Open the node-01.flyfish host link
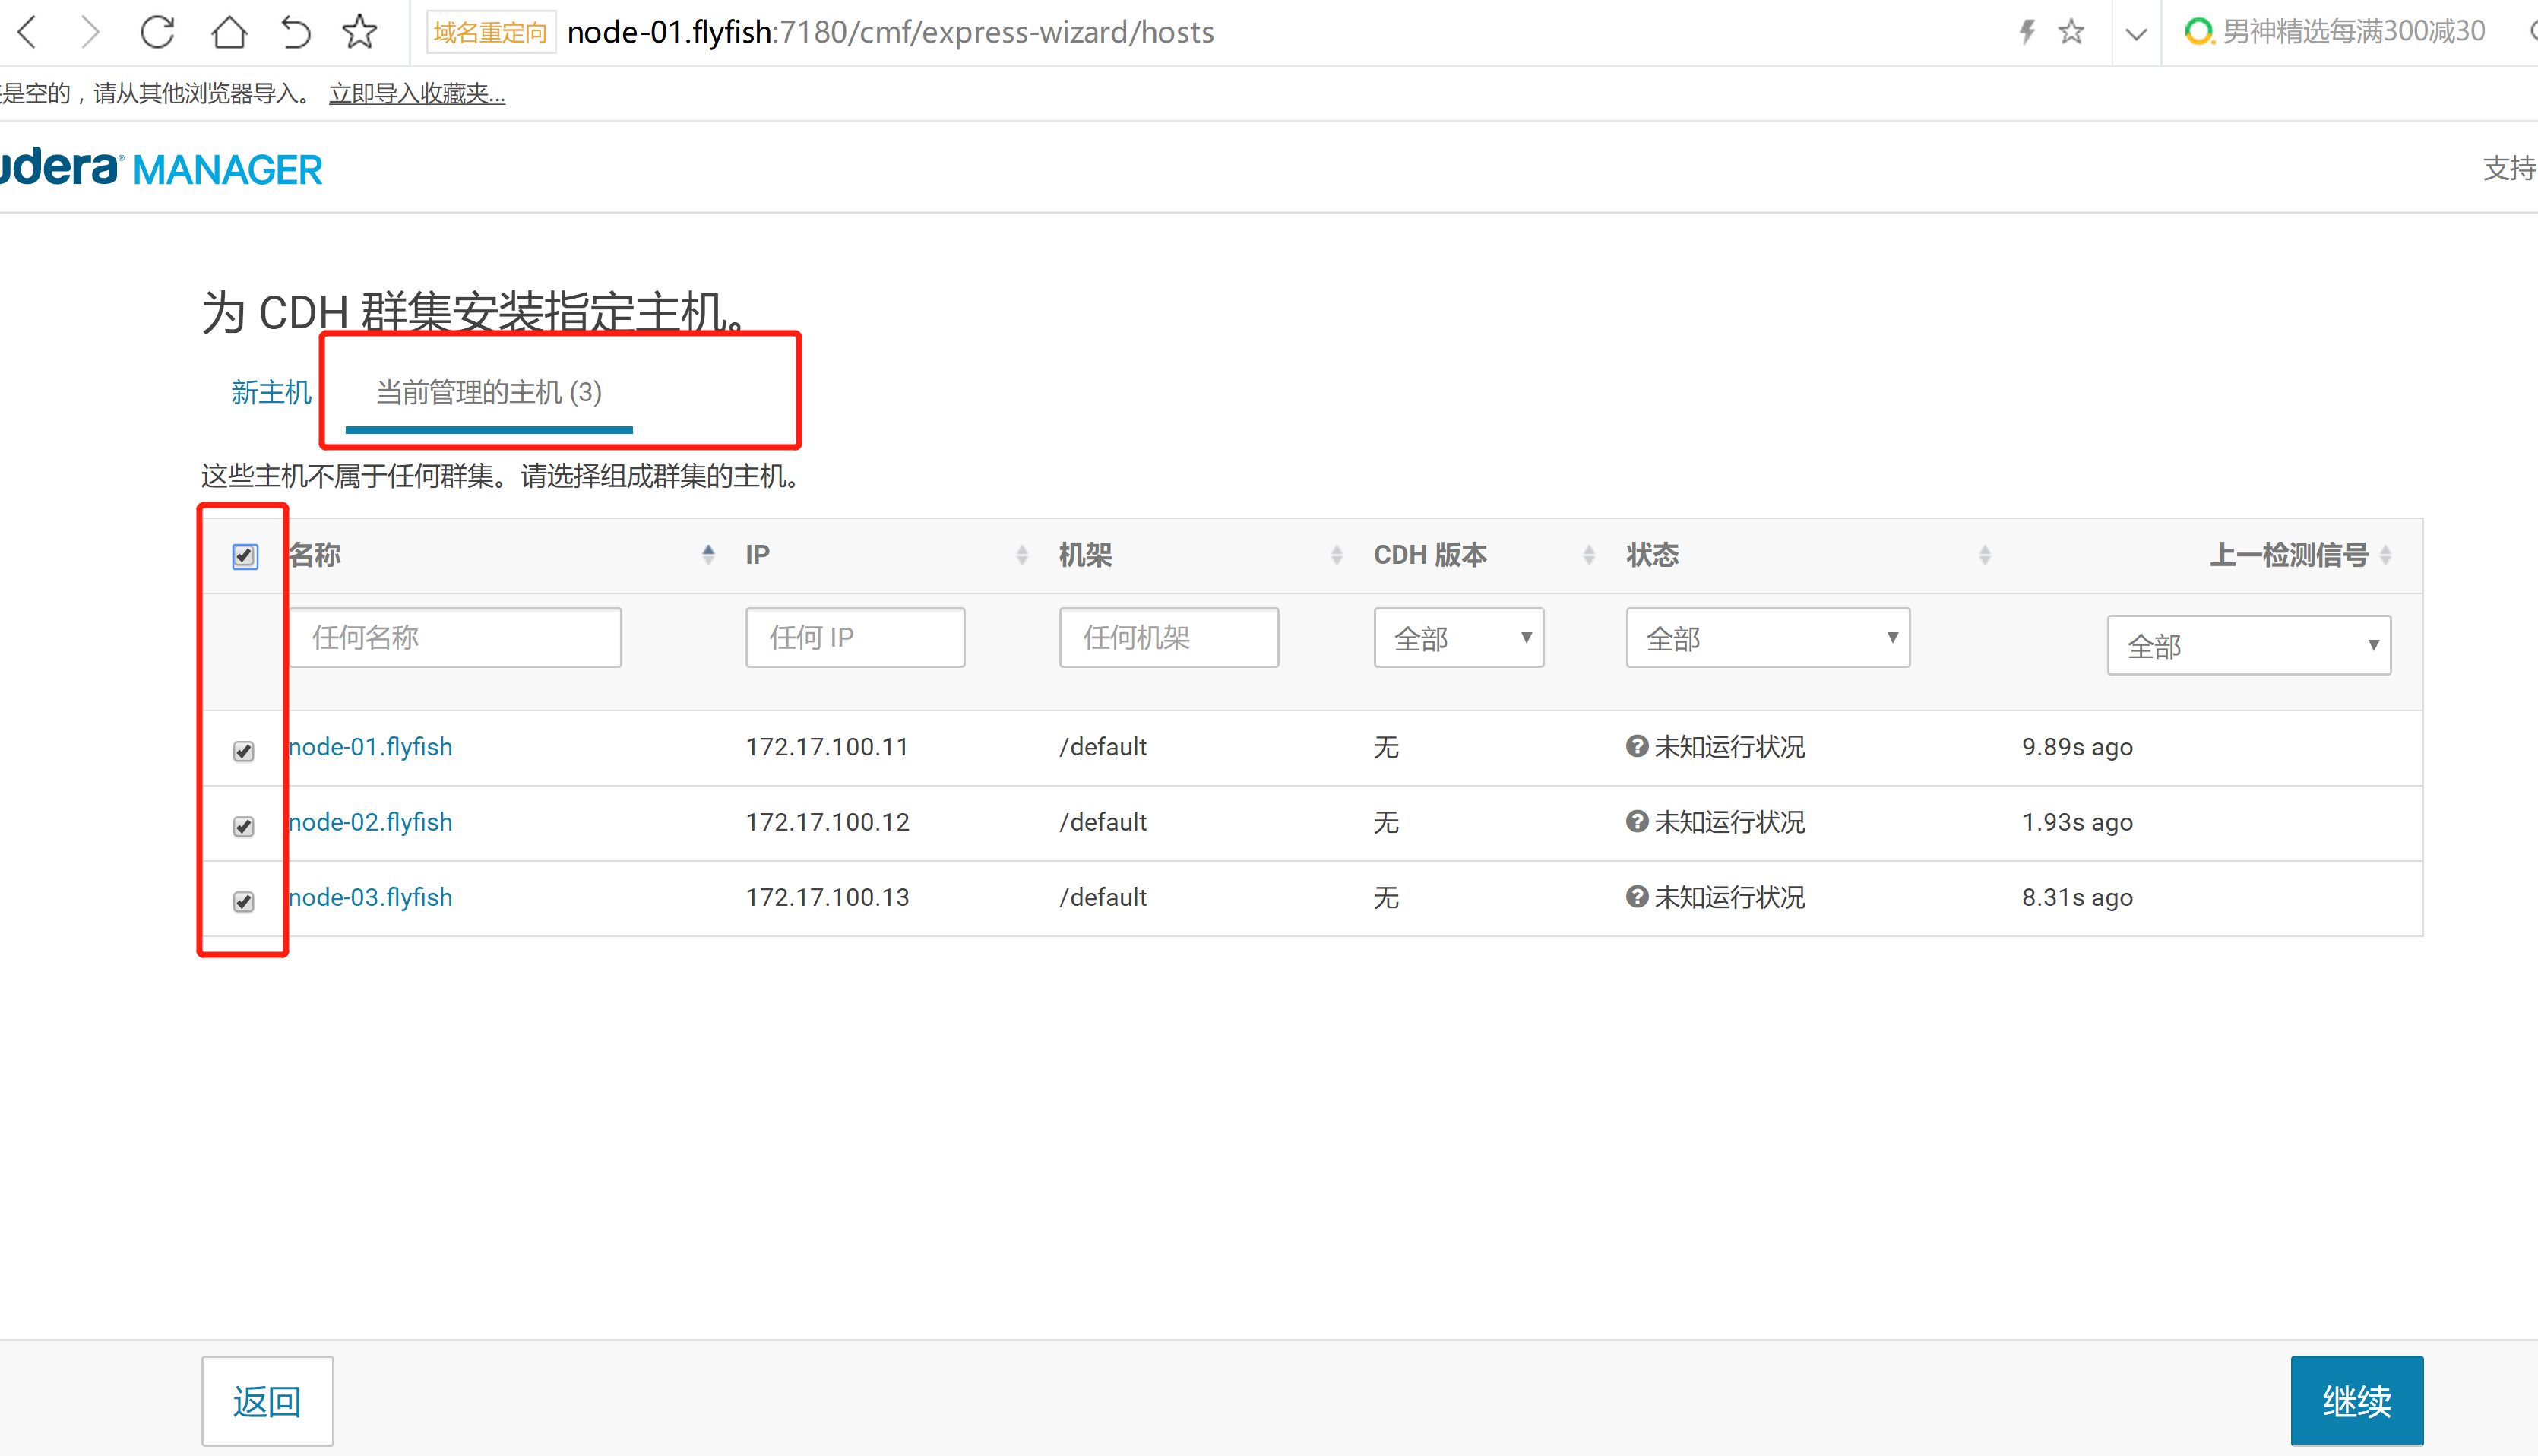 coord(370,747)
